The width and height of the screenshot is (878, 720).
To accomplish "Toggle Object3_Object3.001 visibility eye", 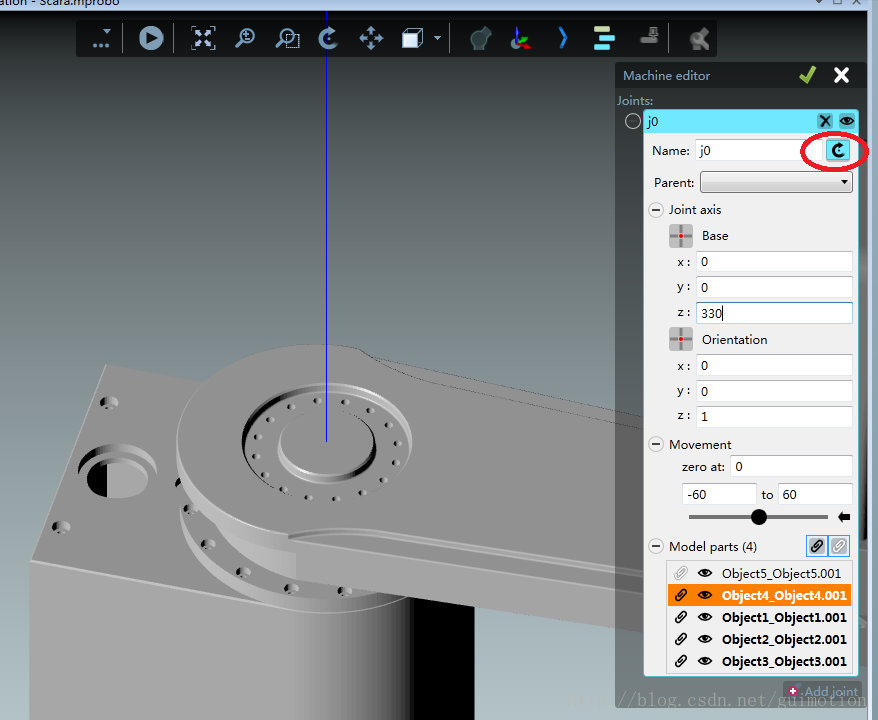I will coord(705,661).
